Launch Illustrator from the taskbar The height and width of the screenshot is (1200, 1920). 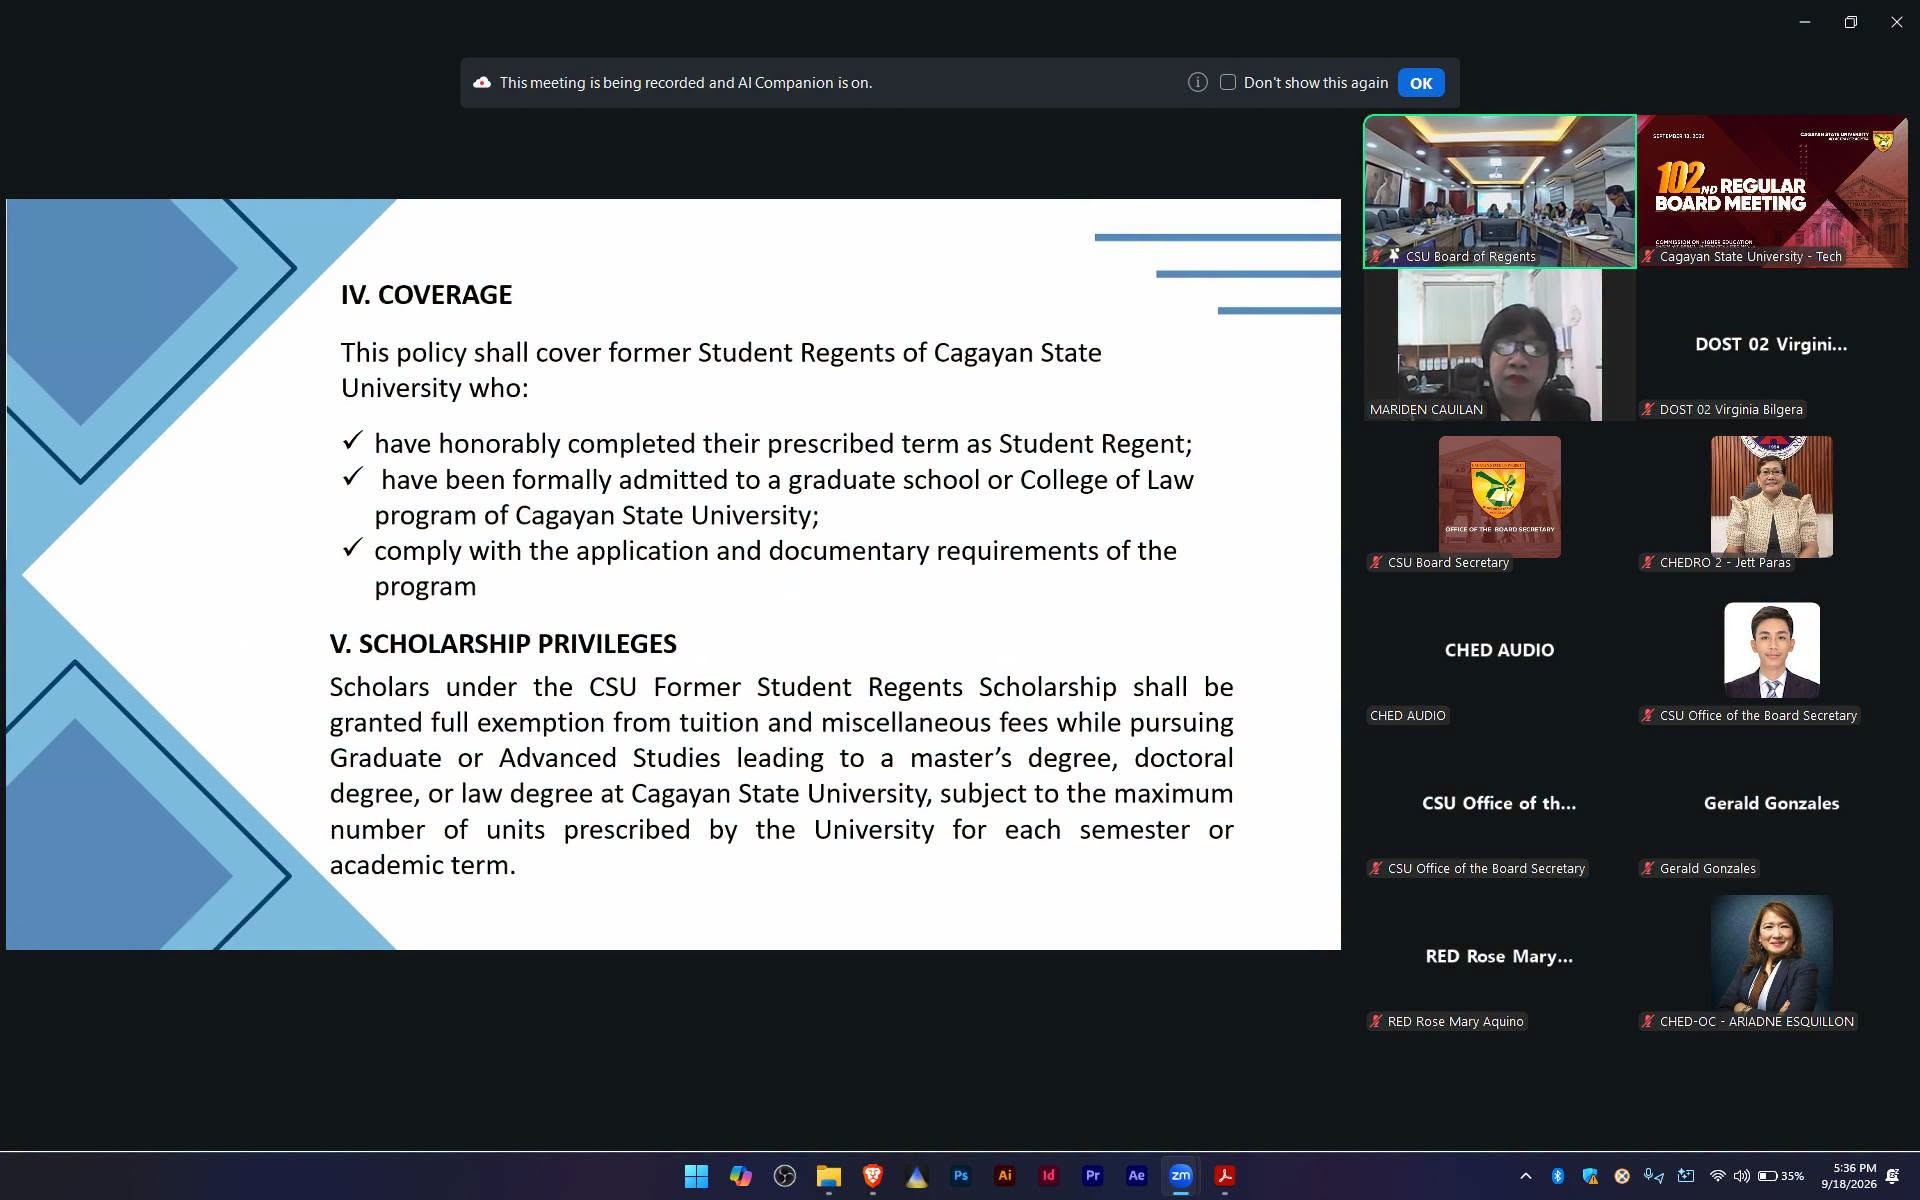[x=1004, y=1176]
